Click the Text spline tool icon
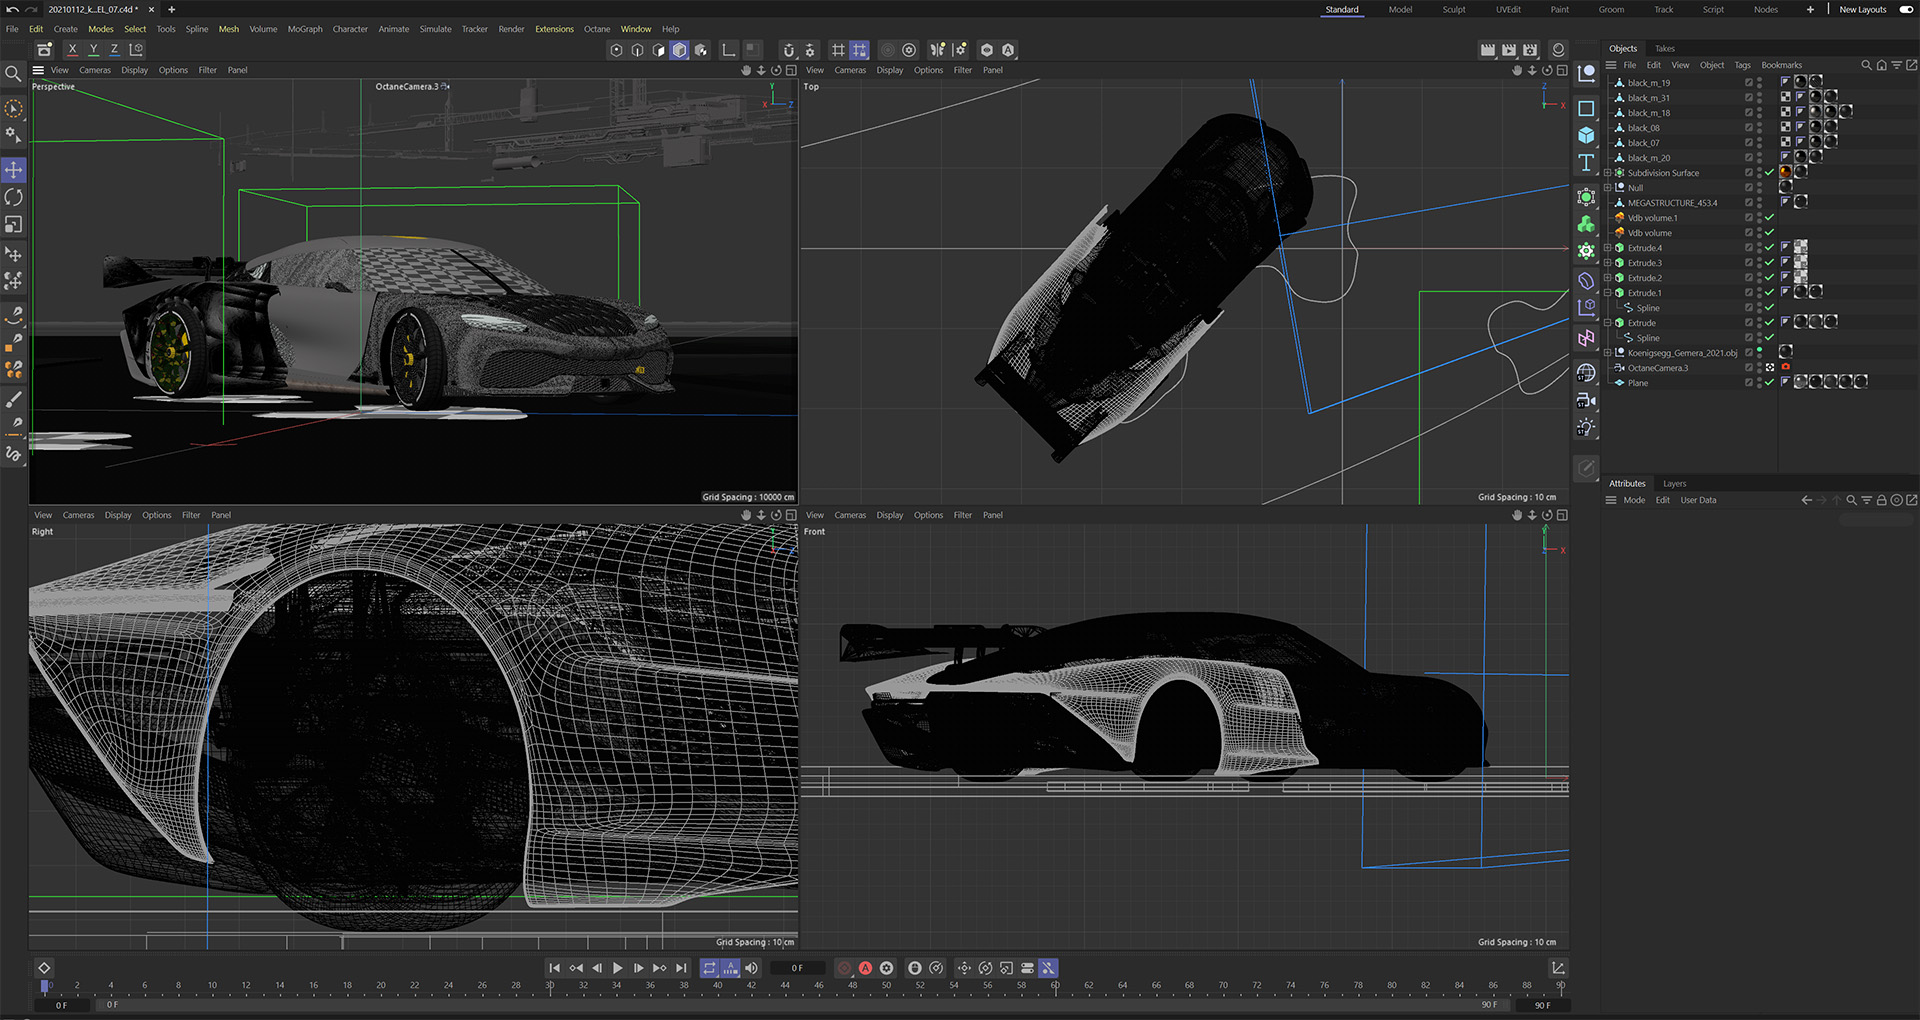 pos(1586,163)
